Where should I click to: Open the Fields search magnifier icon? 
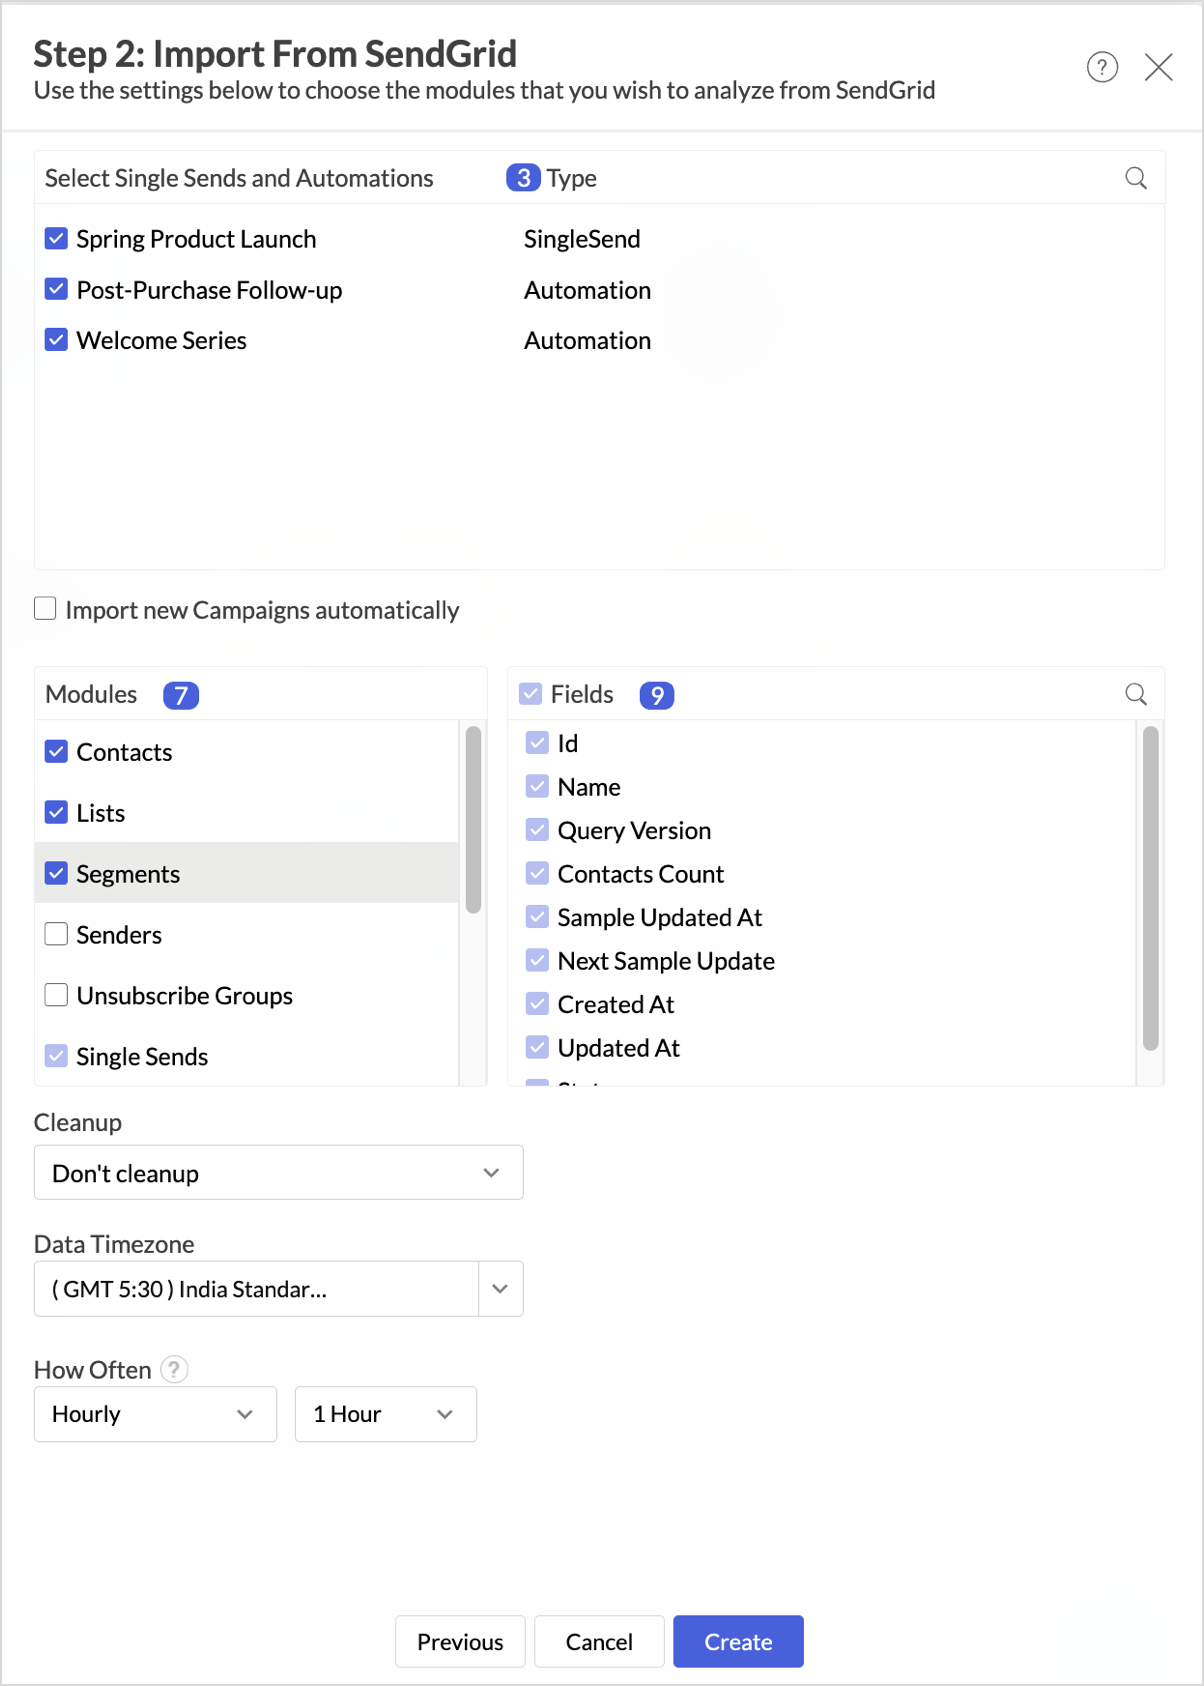(x=1136, y=694)
